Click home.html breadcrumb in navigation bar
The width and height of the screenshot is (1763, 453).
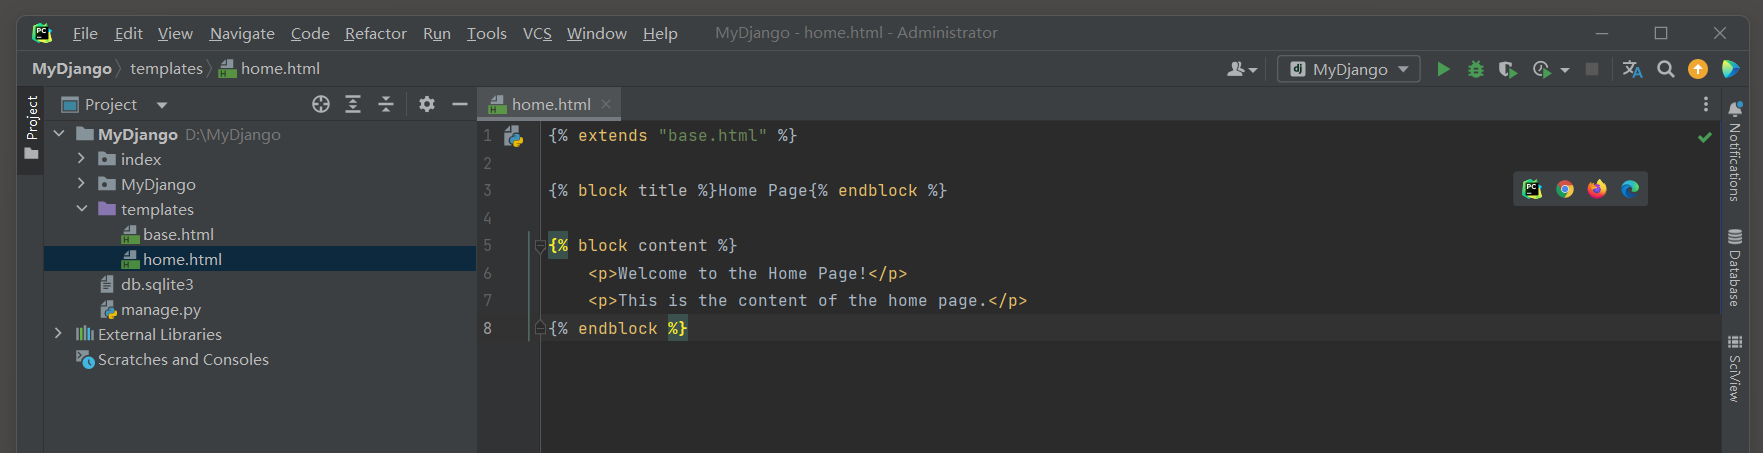pos(270,69)
